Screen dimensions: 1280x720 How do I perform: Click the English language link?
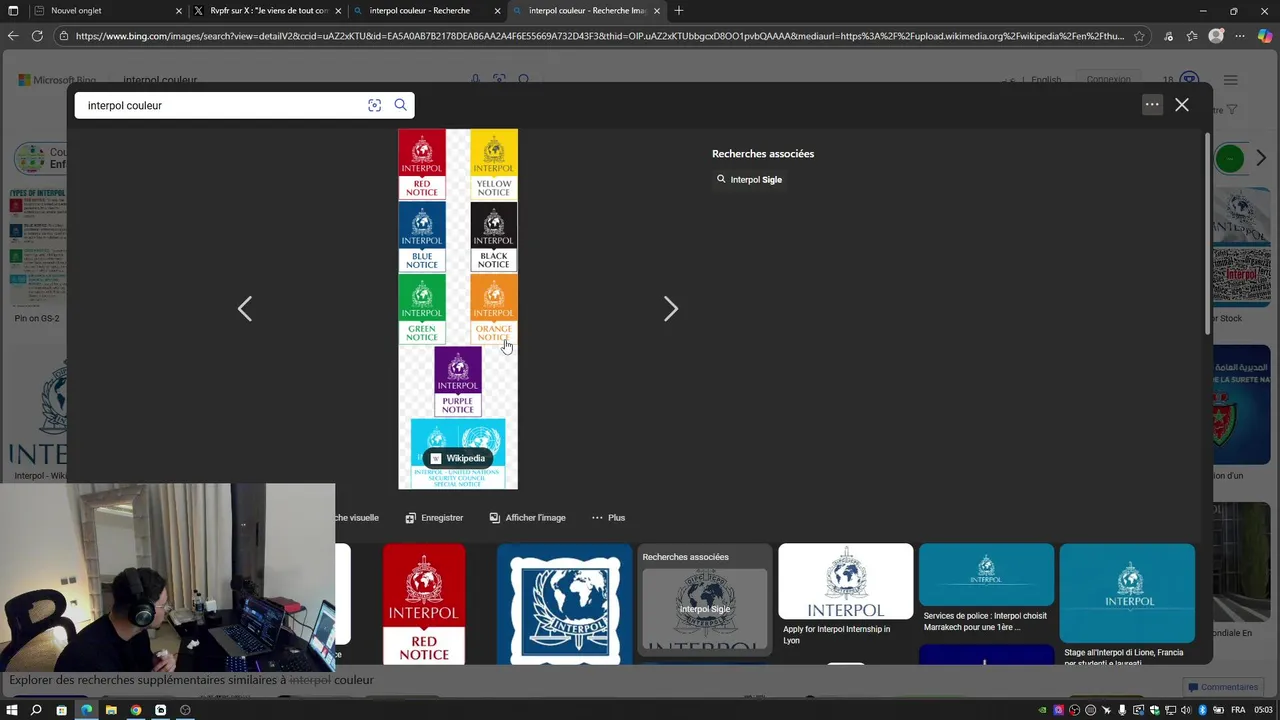[1046, 80]
